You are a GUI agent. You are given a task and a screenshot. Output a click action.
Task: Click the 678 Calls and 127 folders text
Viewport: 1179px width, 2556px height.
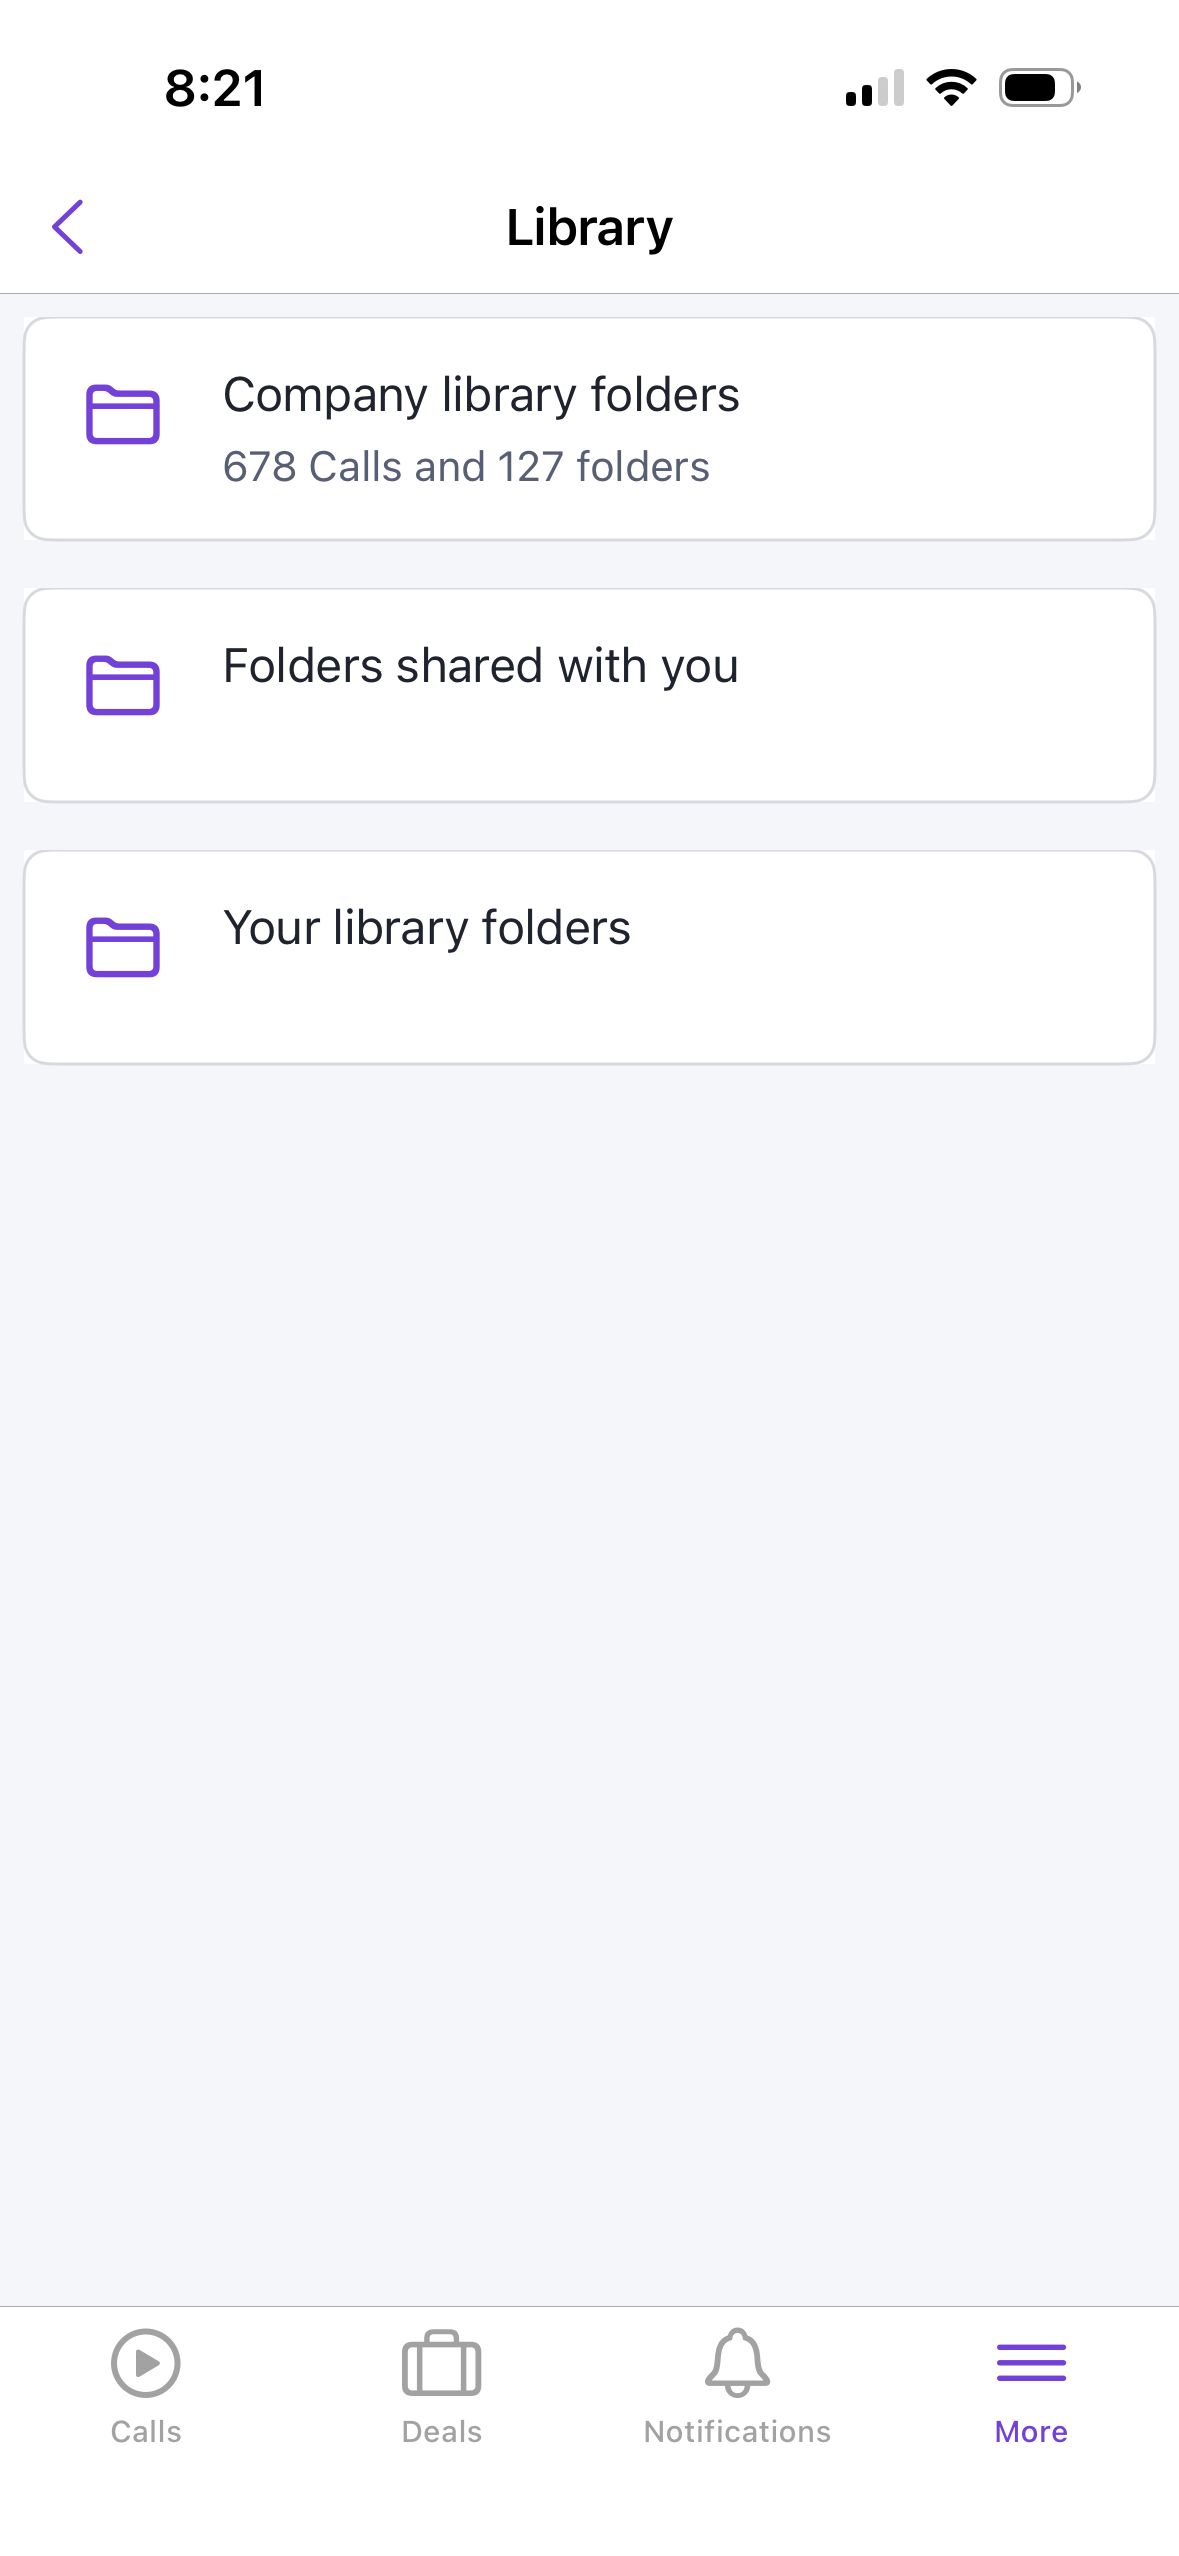(466, 467)
